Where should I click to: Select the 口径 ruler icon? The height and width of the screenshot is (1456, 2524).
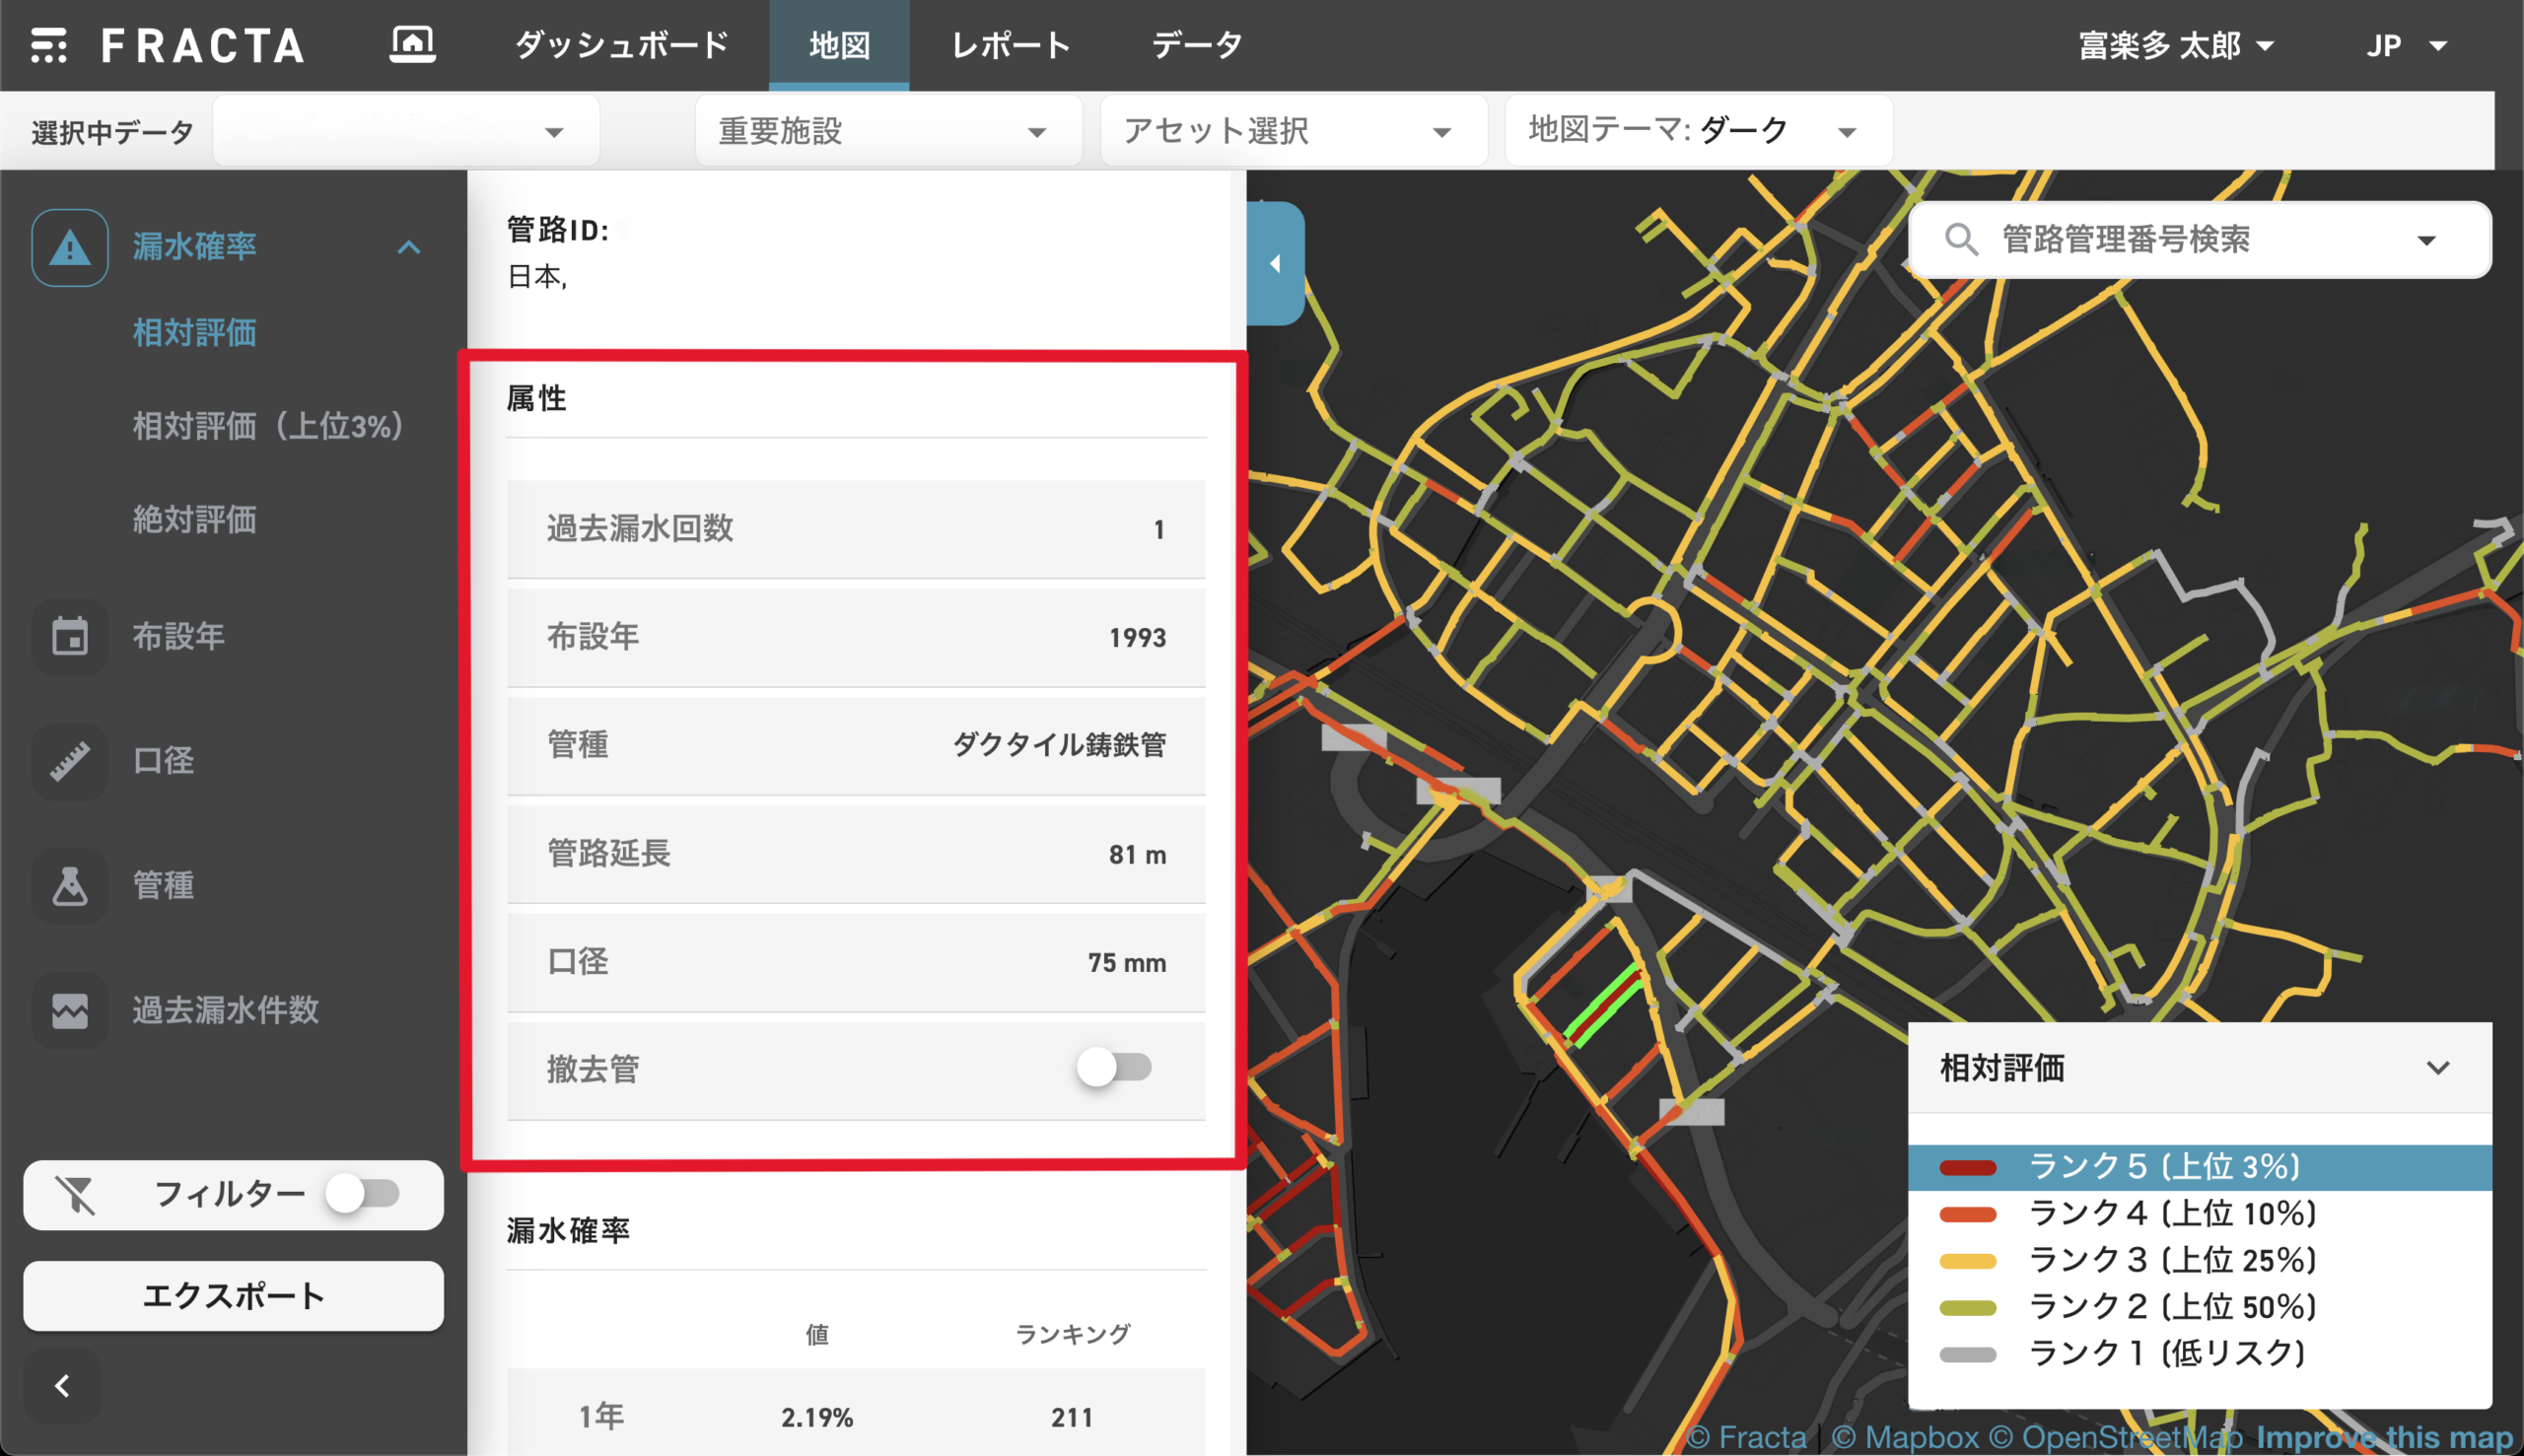(70, 761)
